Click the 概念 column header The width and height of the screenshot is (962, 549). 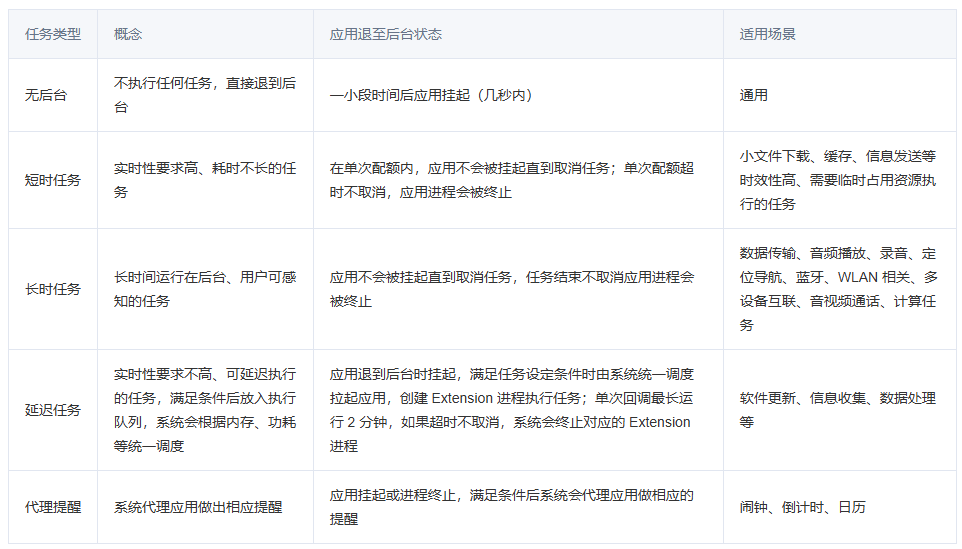pyautogui.click(x=206, y=34)
